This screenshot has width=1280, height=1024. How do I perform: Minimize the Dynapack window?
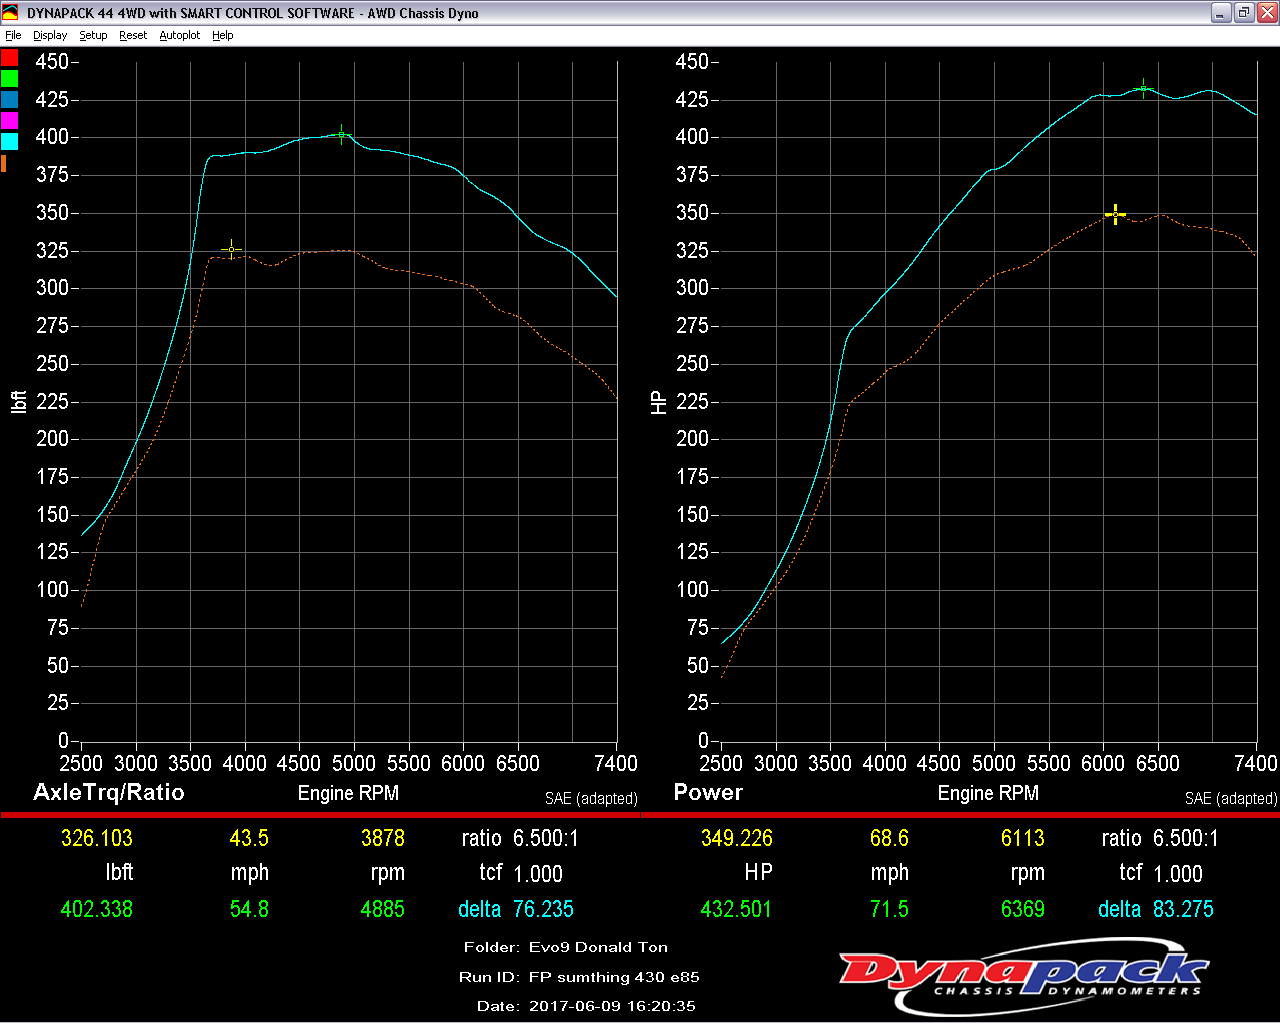[1221, 13]
